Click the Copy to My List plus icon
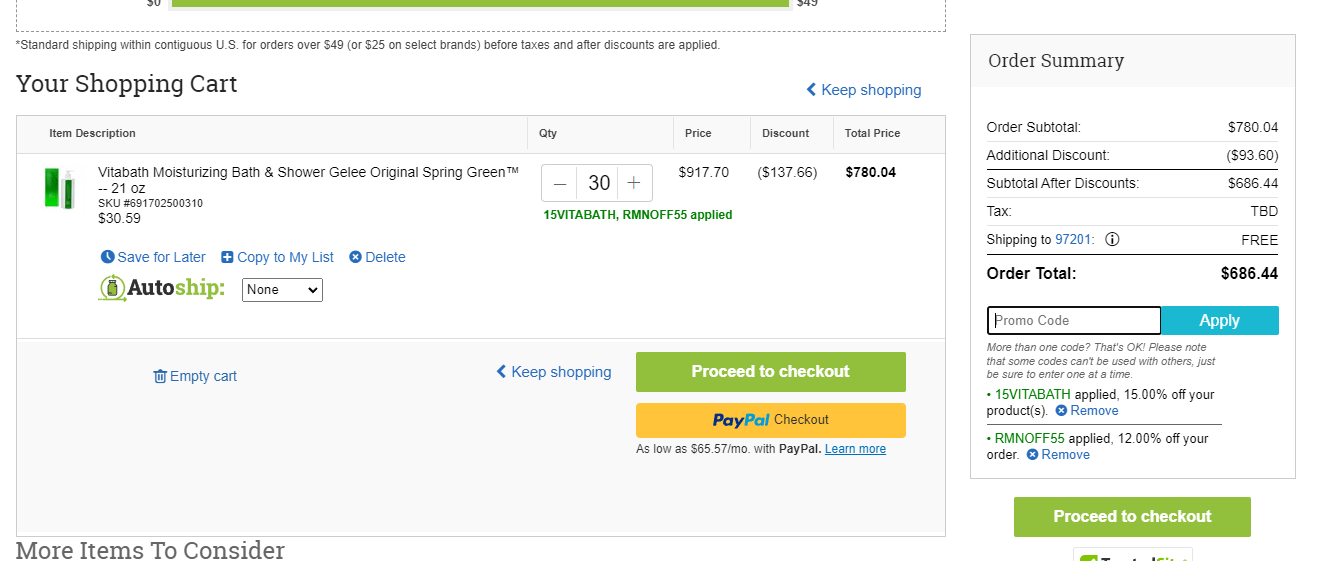1335x561 pixels. pyautogui.click(x=227, y=257)
